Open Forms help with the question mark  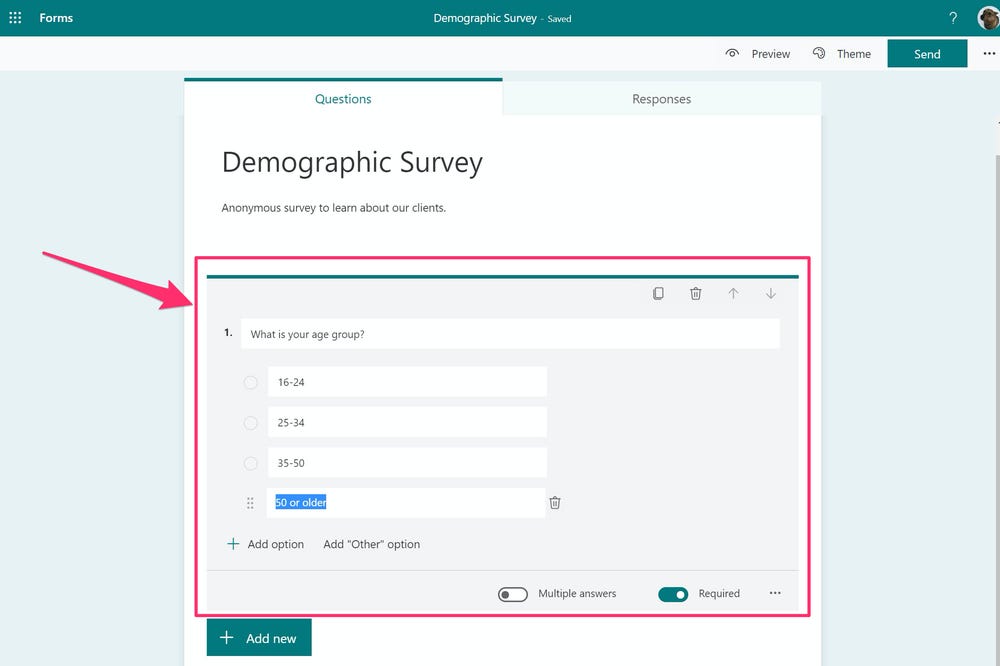tap(952, 17)
